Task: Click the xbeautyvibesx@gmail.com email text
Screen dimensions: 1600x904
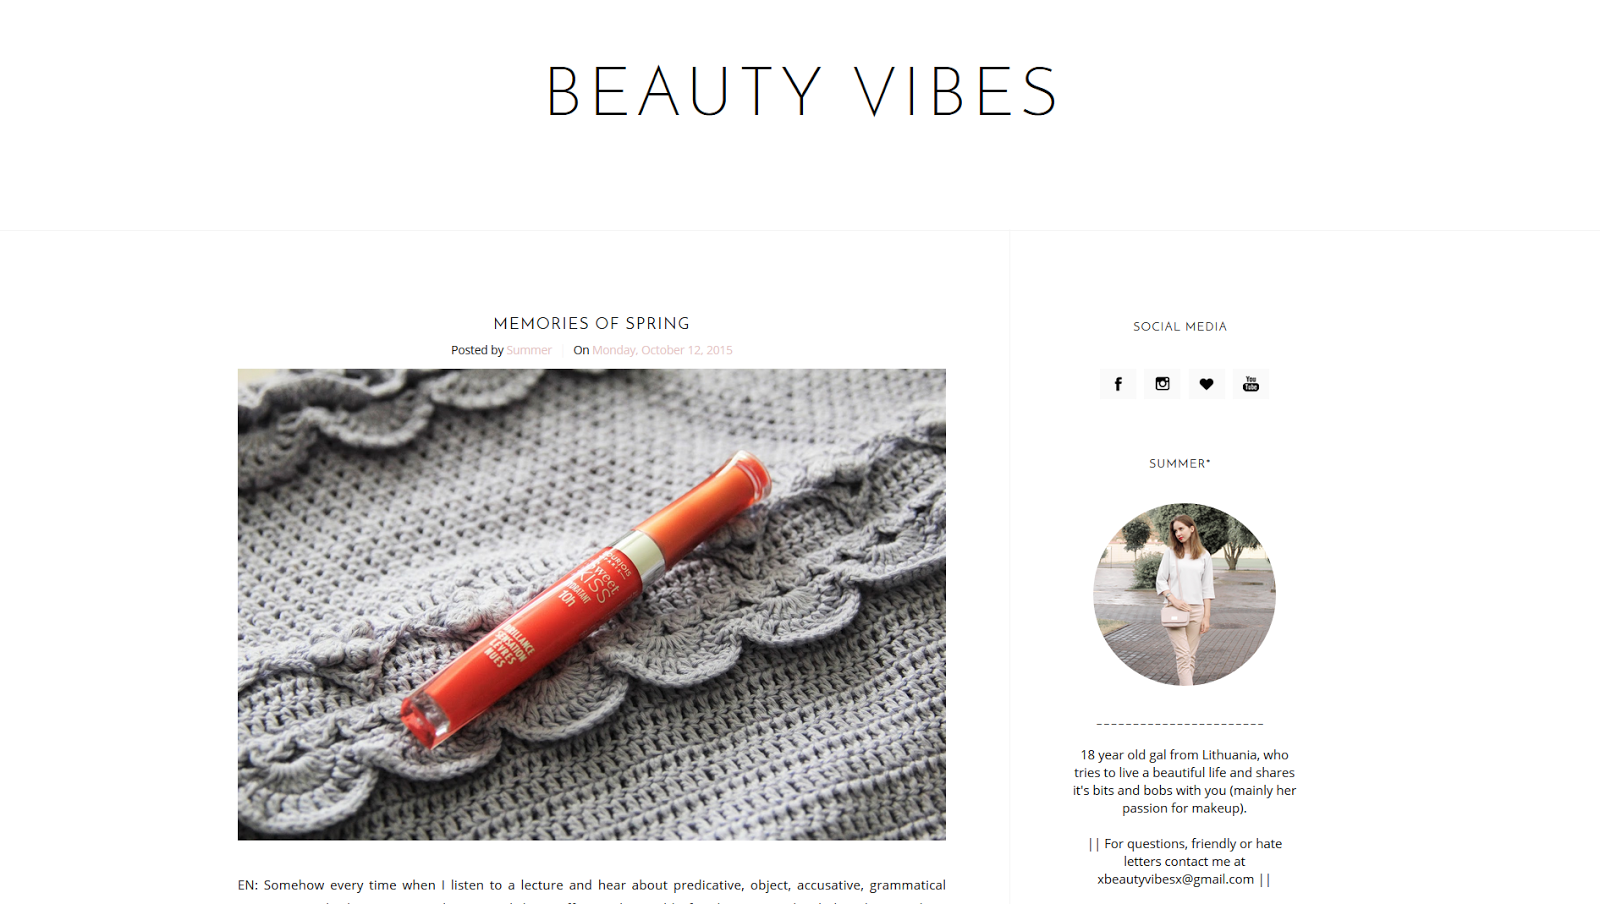Action: [1175, 879]
